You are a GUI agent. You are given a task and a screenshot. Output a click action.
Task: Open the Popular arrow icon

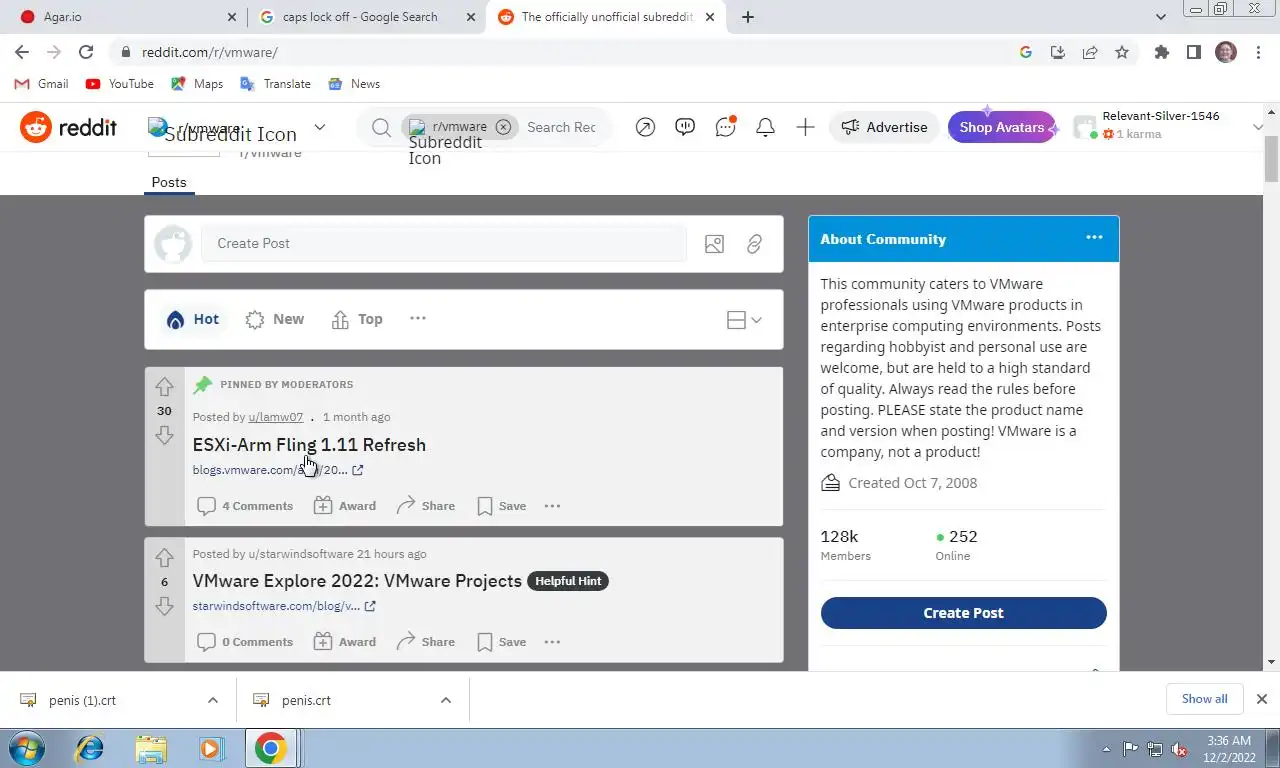tap(645, 127)
